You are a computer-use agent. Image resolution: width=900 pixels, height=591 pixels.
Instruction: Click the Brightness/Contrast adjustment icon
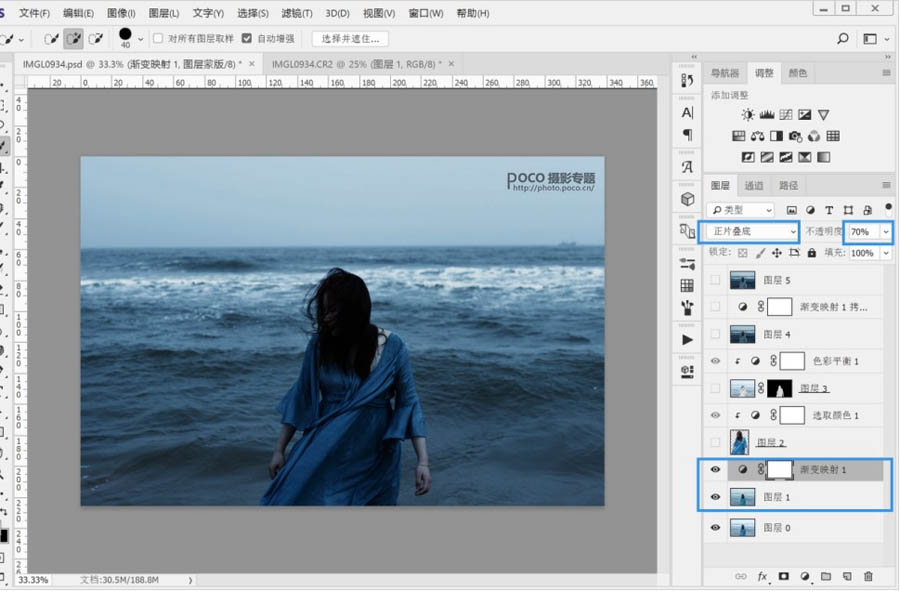(x=748, y=115)
